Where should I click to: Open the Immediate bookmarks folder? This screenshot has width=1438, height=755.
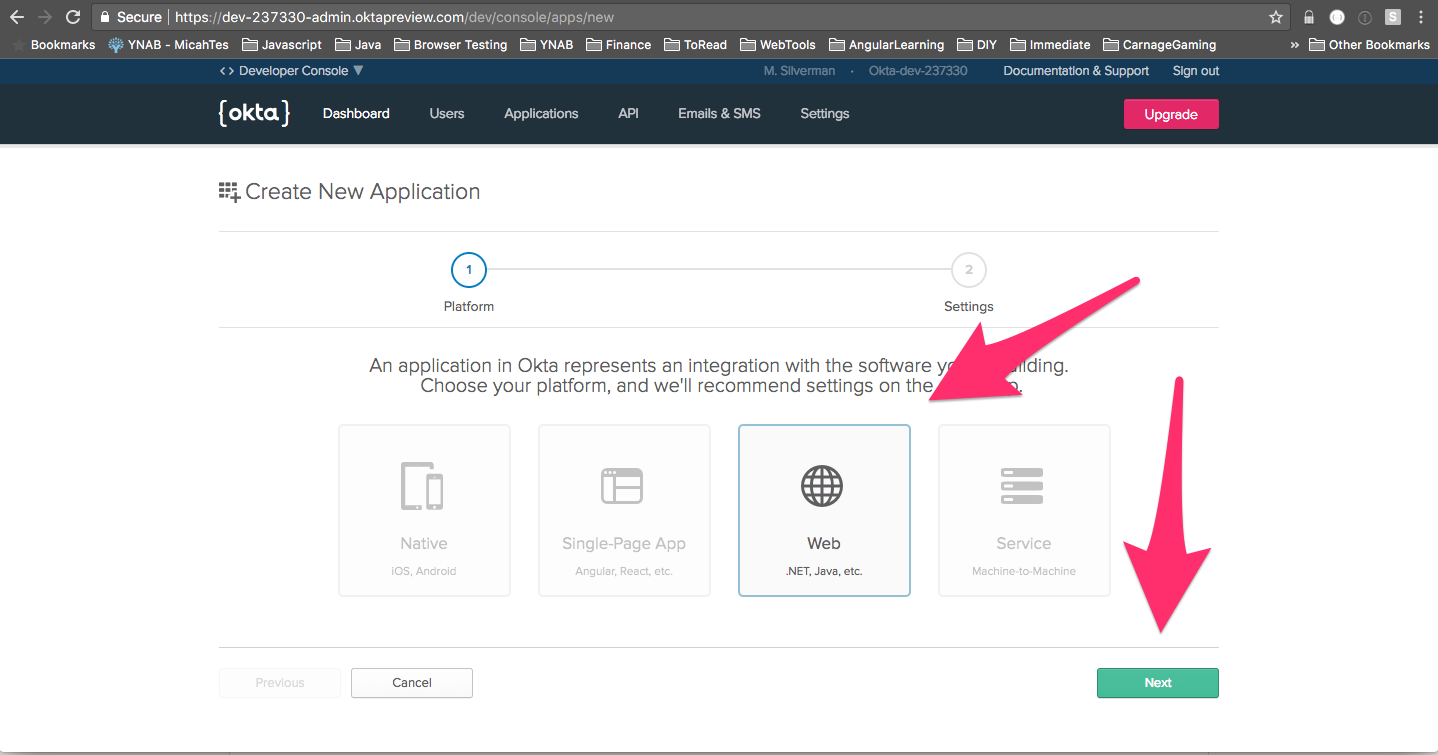point(1050,44)
